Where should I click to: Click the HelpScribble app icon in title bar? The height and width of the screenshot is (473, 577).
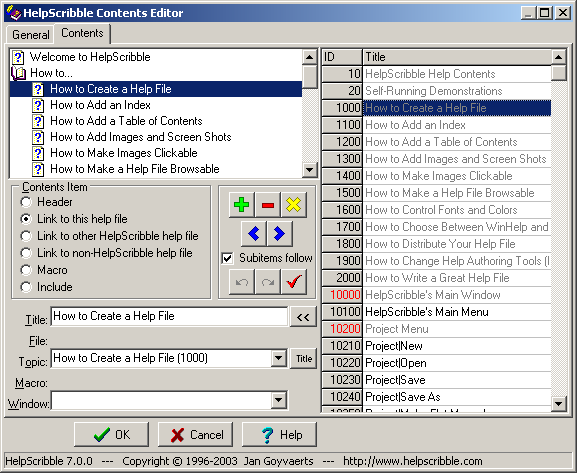pos(14,13)
